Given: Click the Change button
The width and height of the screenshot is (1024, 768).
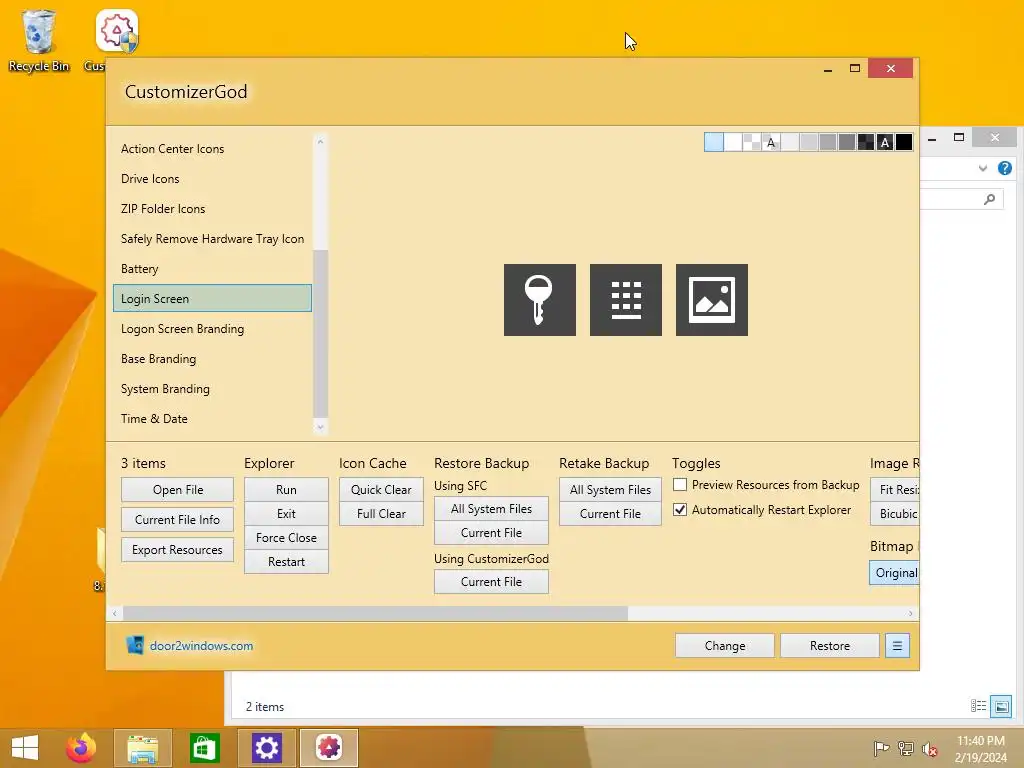Looking at the screenshot, I should tap(725, 646).
